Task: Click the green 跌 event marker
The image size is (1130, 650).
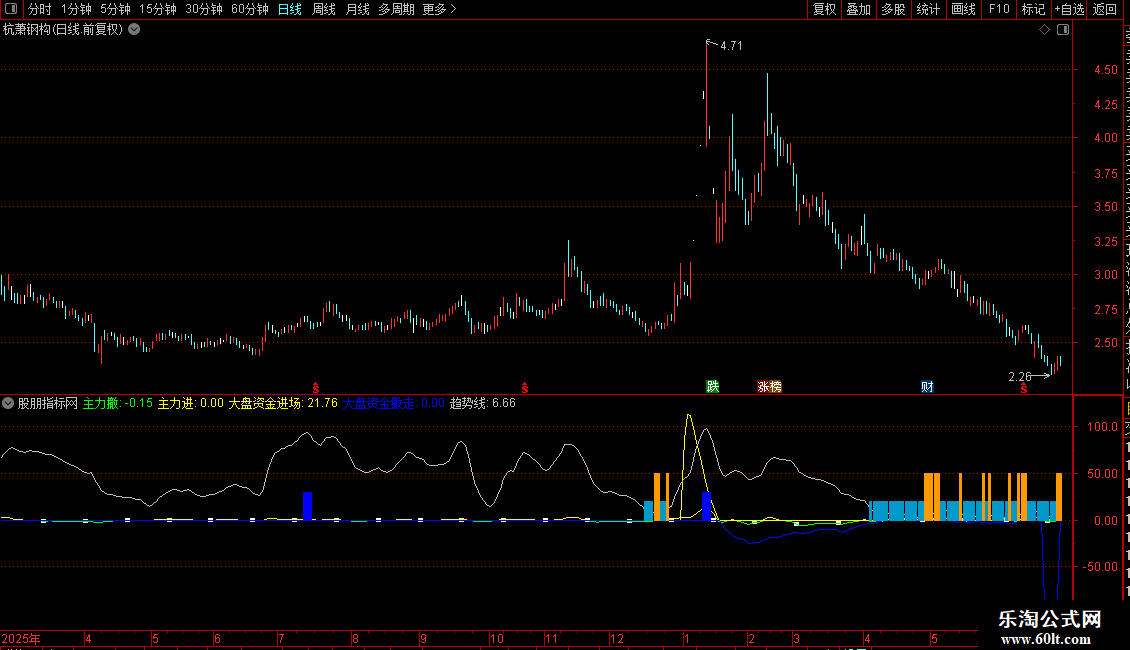Action: click(x=713, y=387)
